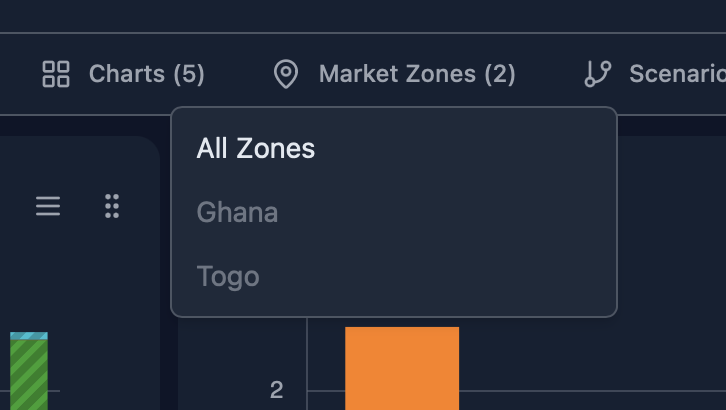The height and width of the screenshot is (410, 726).
Task: Toggle the Market Zones (2) dropdown
Action: 417,74
